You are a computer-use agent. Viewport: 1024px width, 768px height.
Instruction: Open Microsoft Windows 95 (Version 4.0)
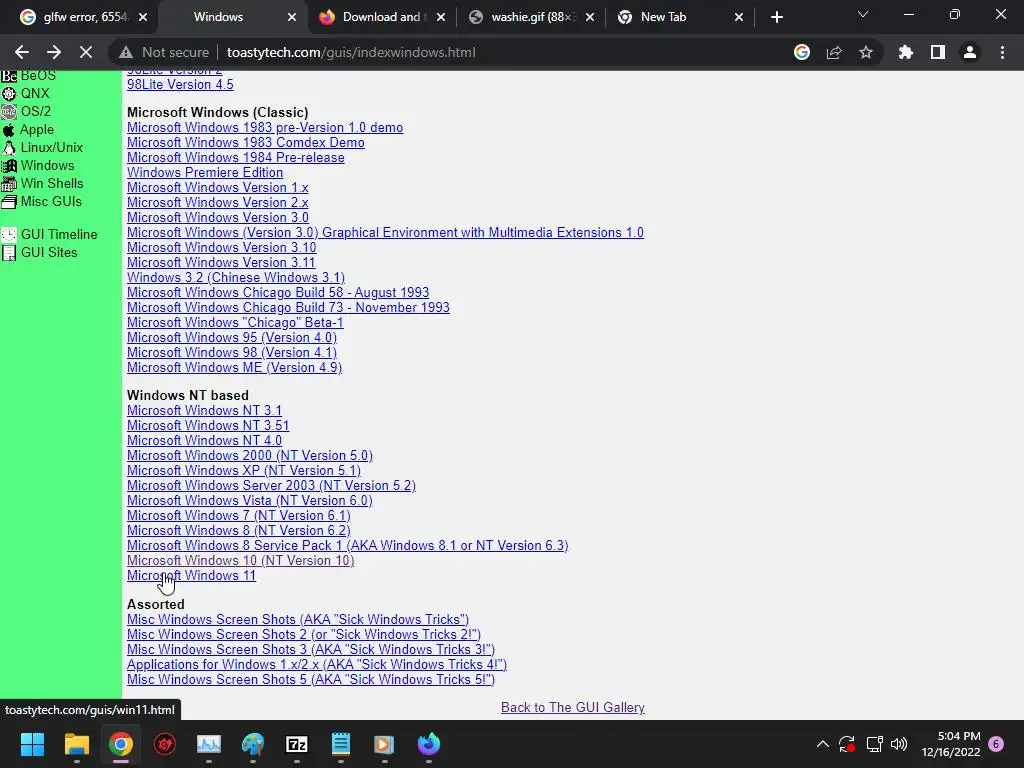(232, 338)
